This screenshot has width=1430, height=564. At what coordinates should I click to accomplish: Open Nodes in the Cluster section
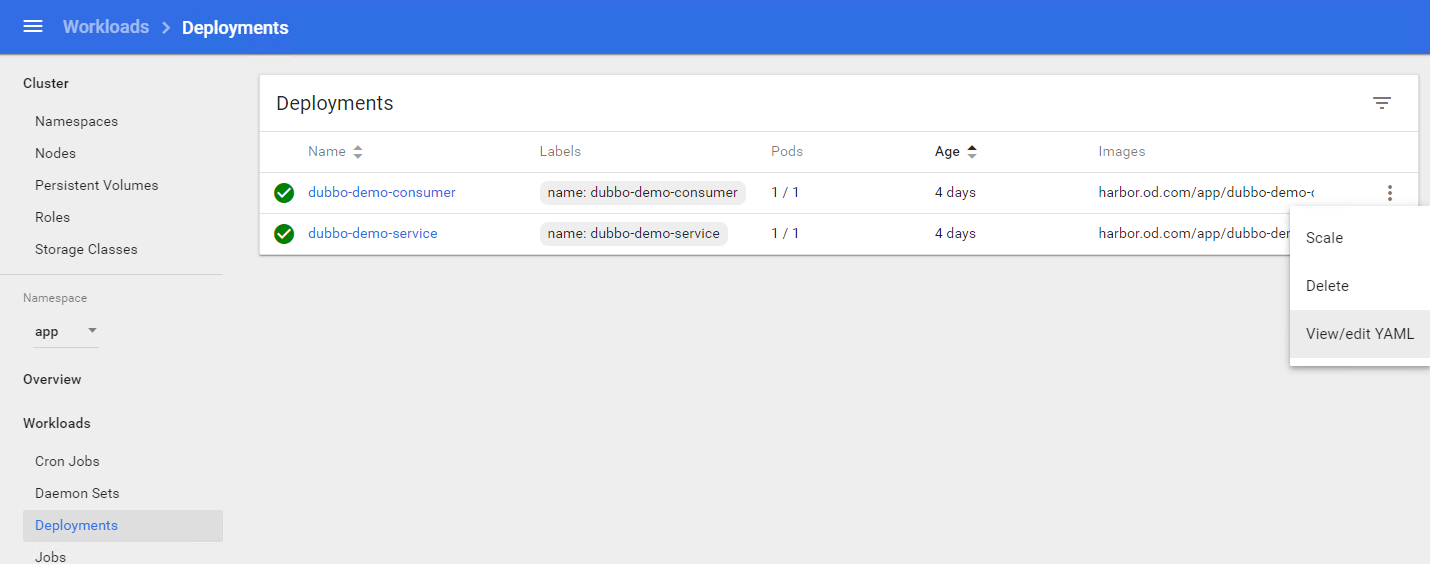click(x=55, y=153)
